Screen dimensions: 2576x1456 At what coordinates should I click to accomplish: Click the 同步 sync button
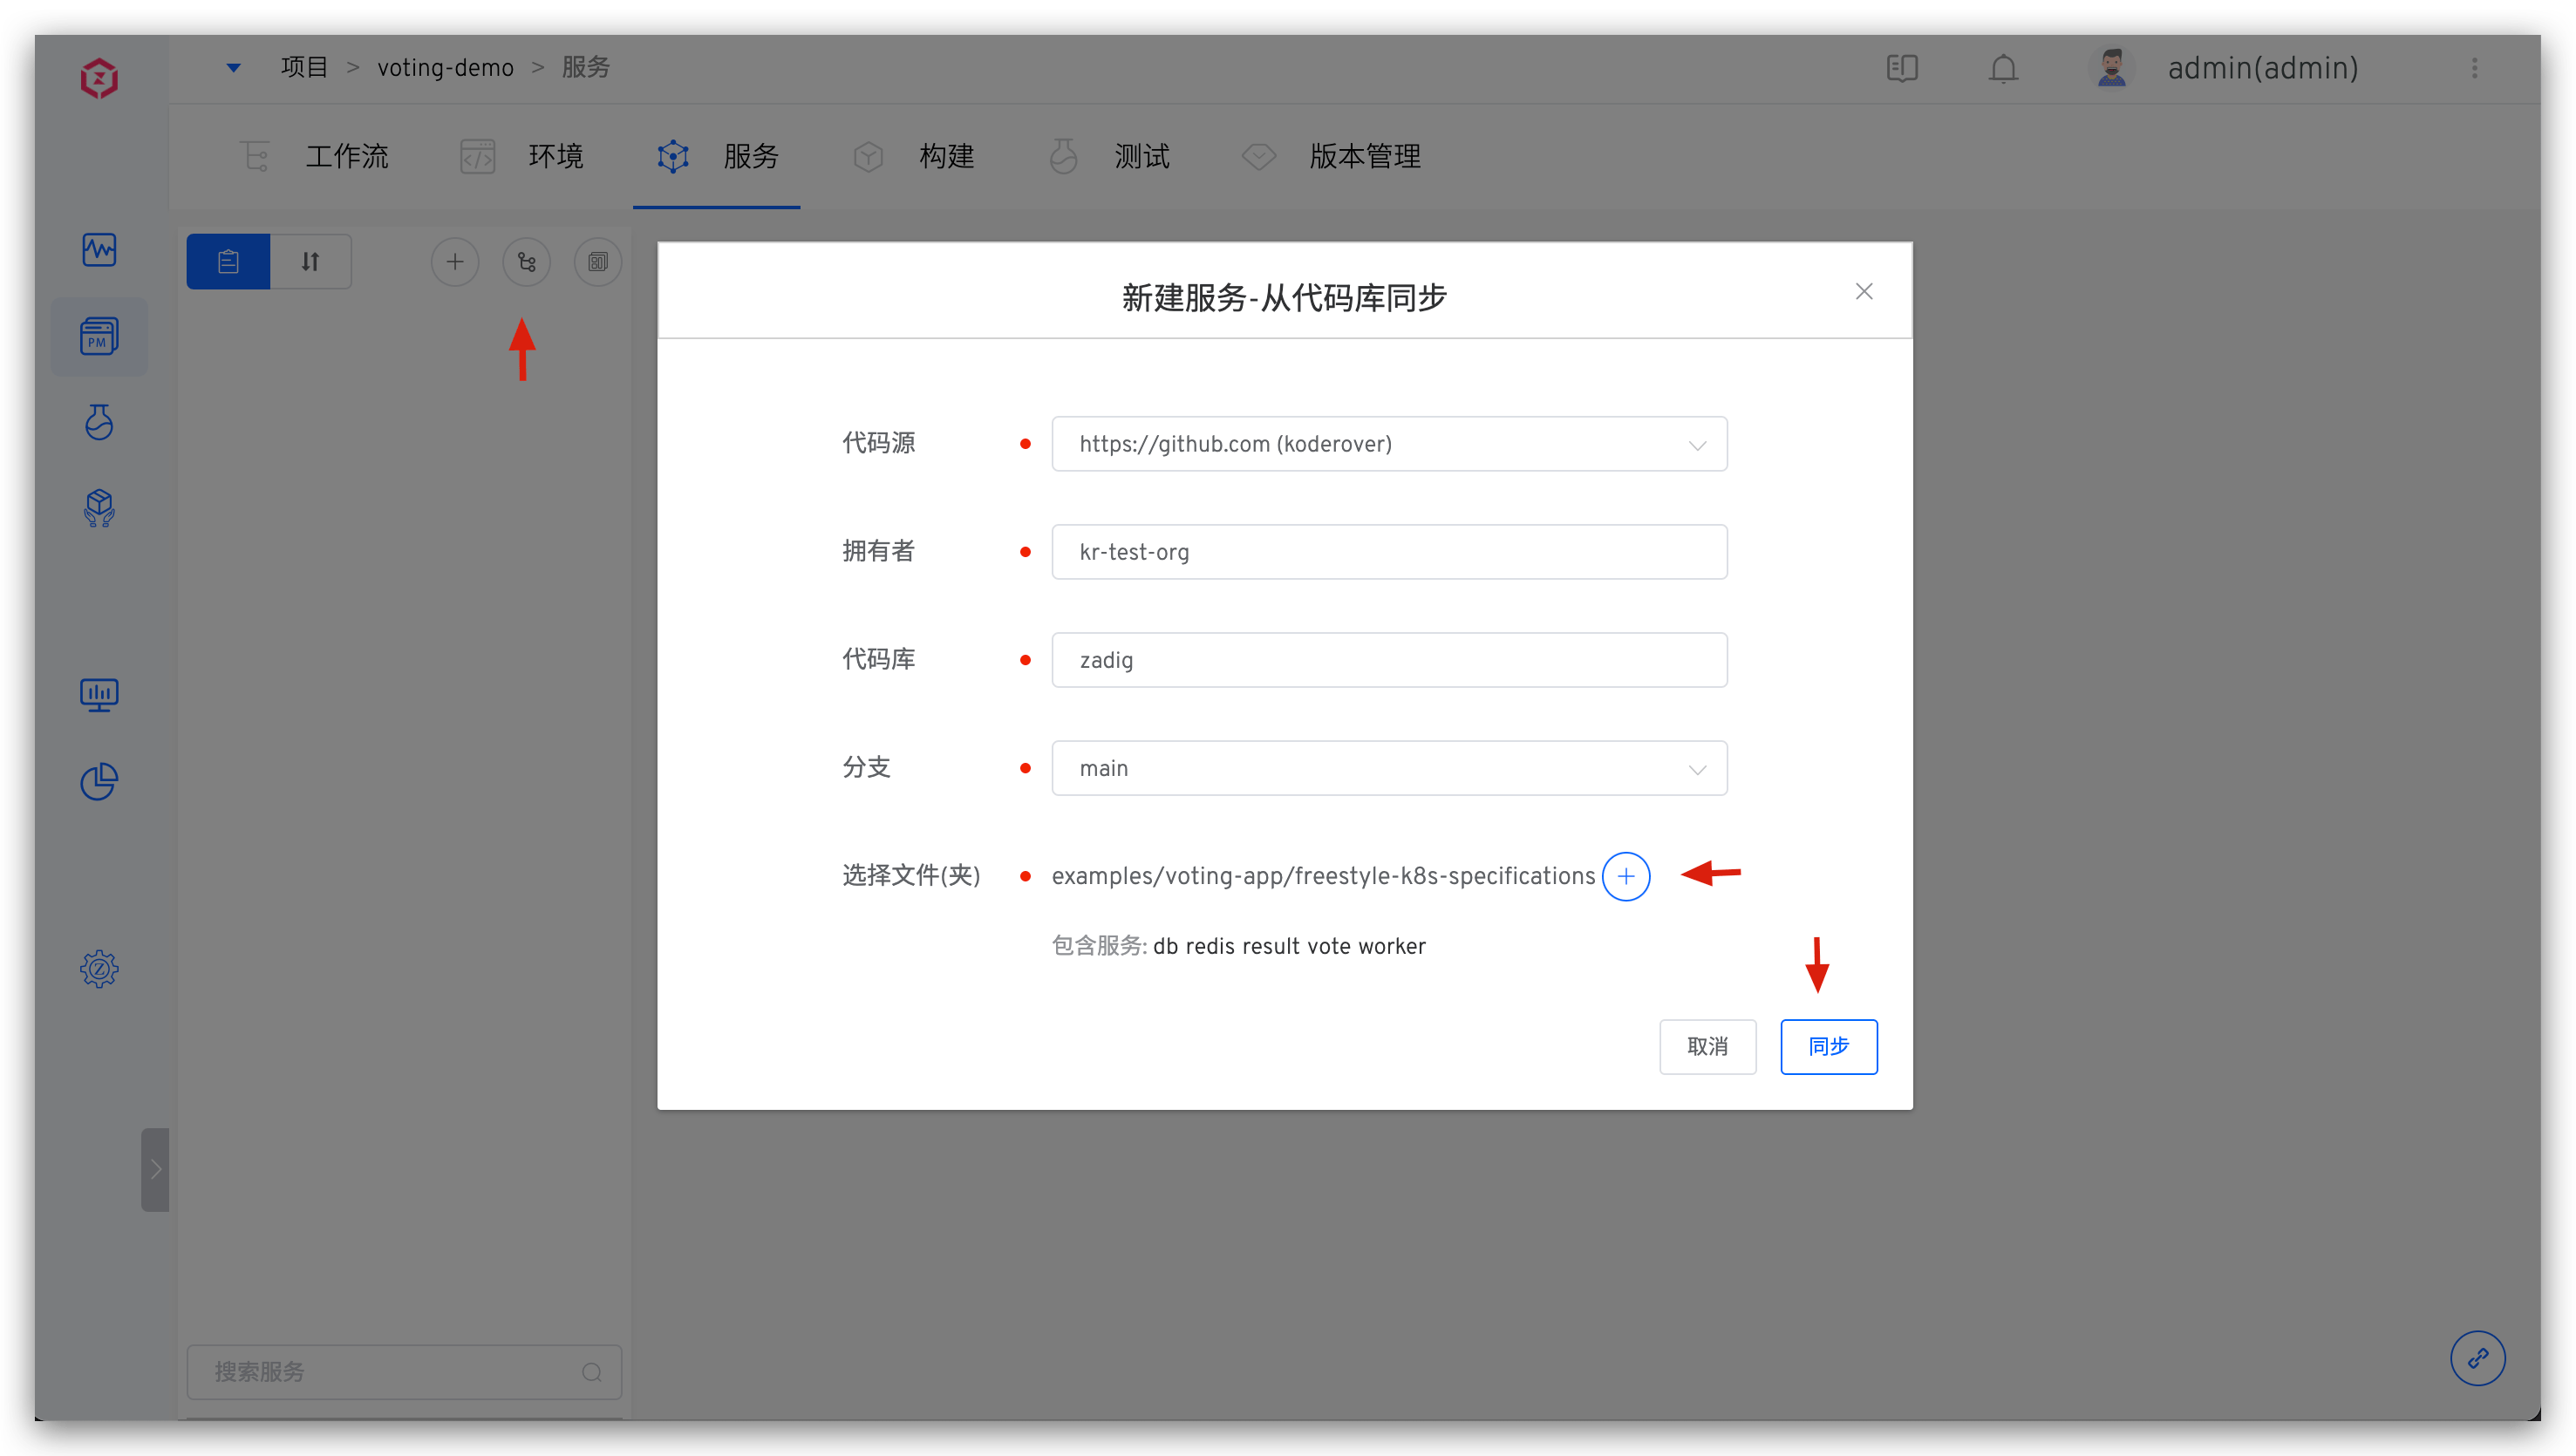1828,1046
